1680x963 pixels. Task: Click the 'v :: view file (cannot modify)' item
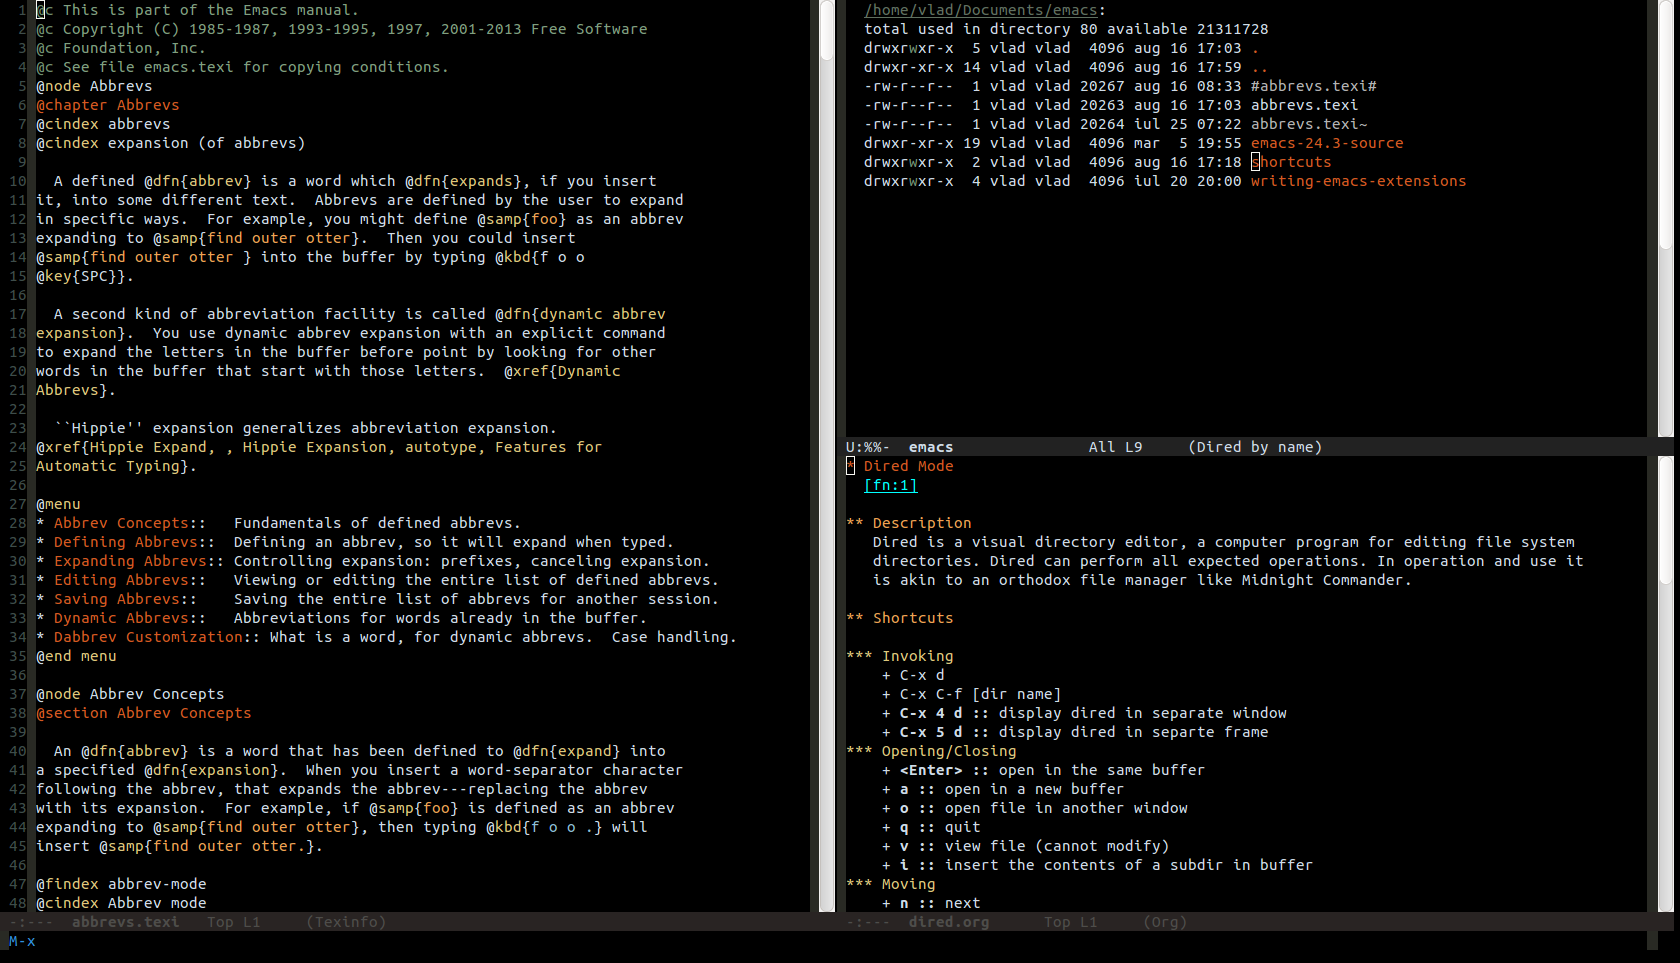[x=1025, y=846]
